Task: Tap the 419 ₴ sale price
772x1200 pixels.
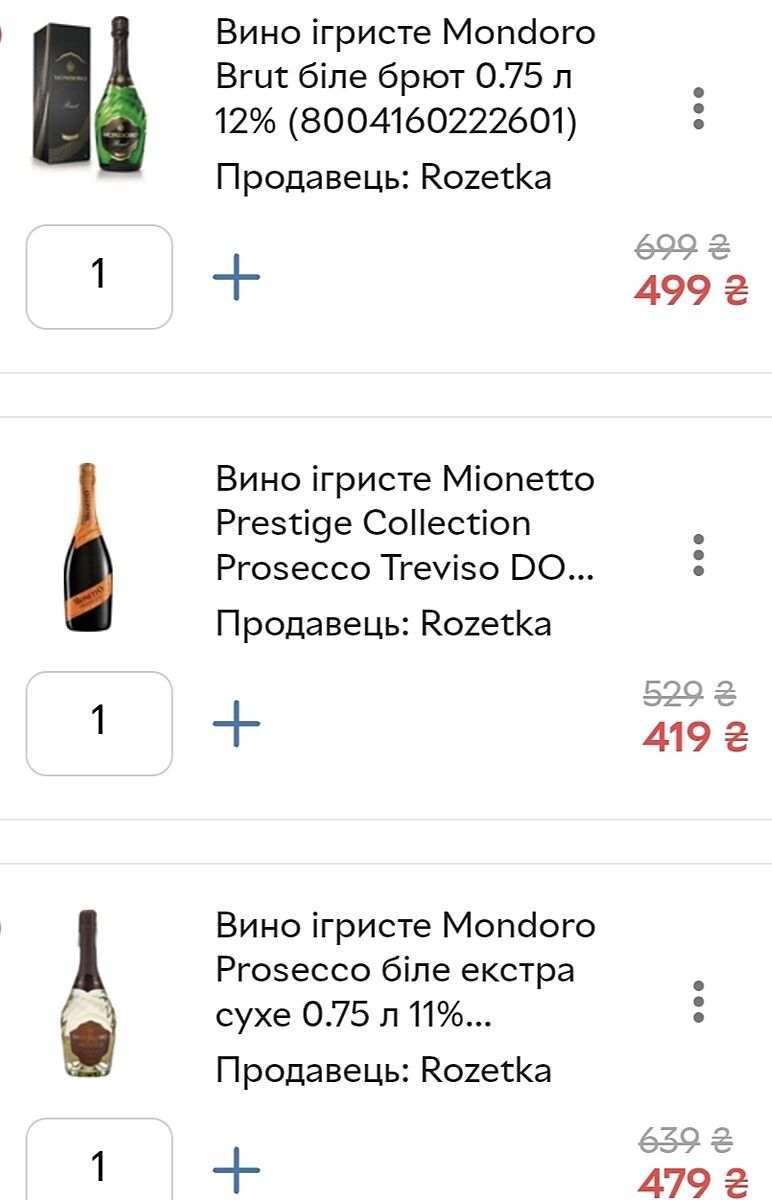Action: 694,738
